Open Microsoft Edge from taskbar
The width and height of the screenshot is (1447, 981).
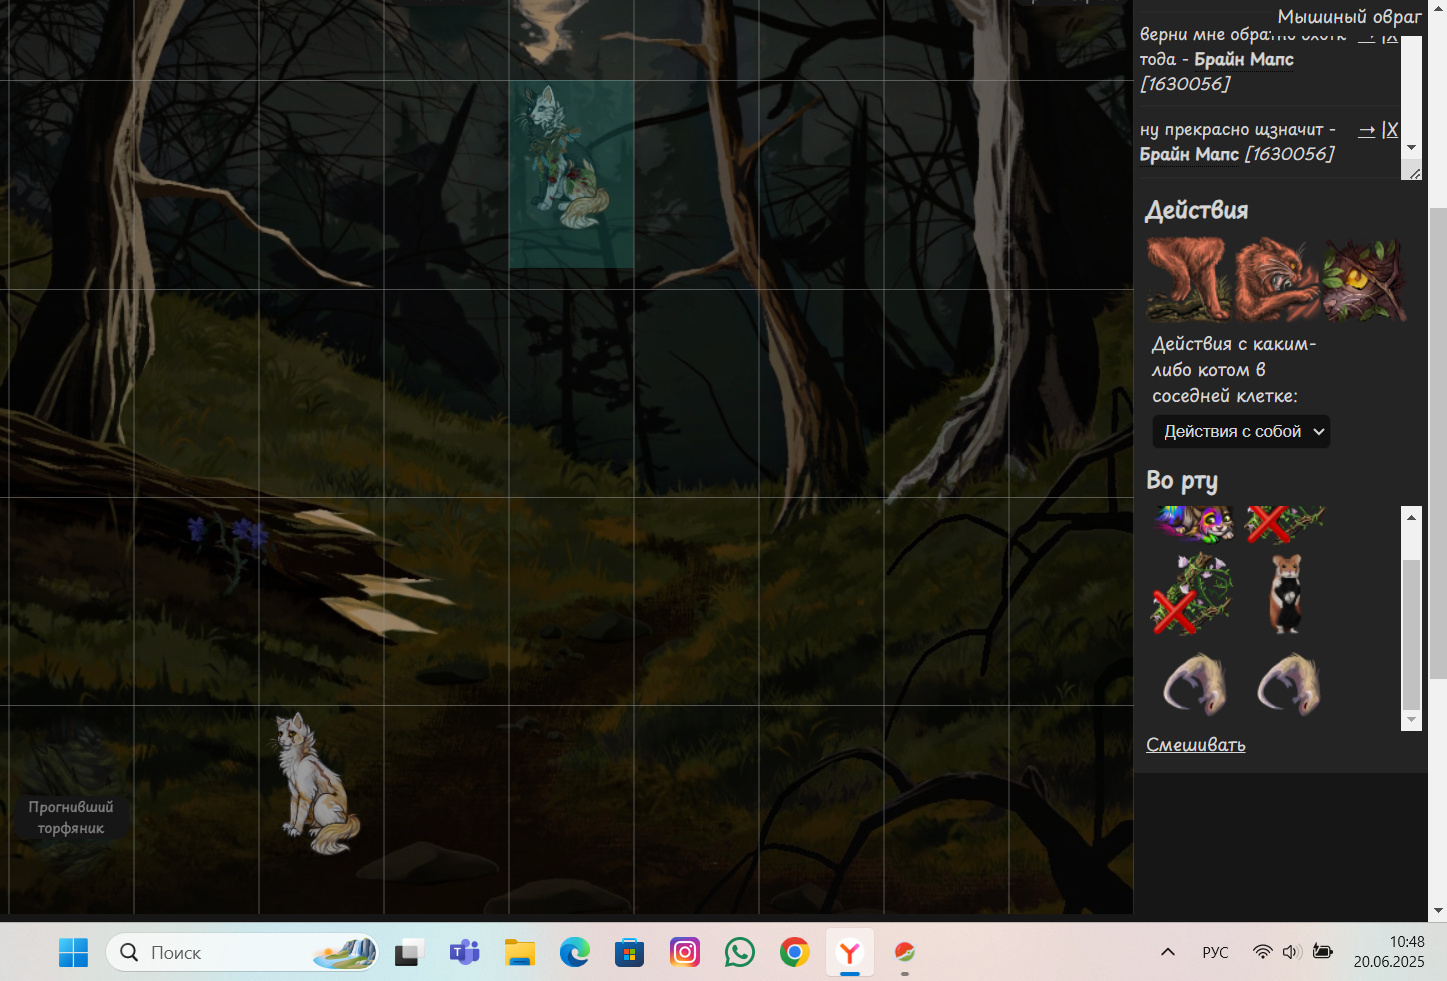click(574, 952)
